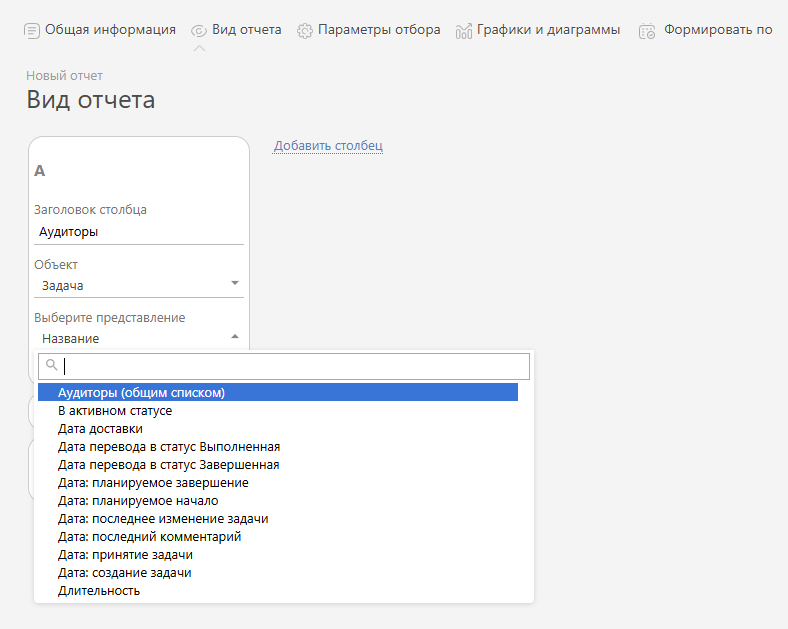This screenshot has height=629, width=788.
Task: Click the eye icon for Вид отчета
Action: 199,31
